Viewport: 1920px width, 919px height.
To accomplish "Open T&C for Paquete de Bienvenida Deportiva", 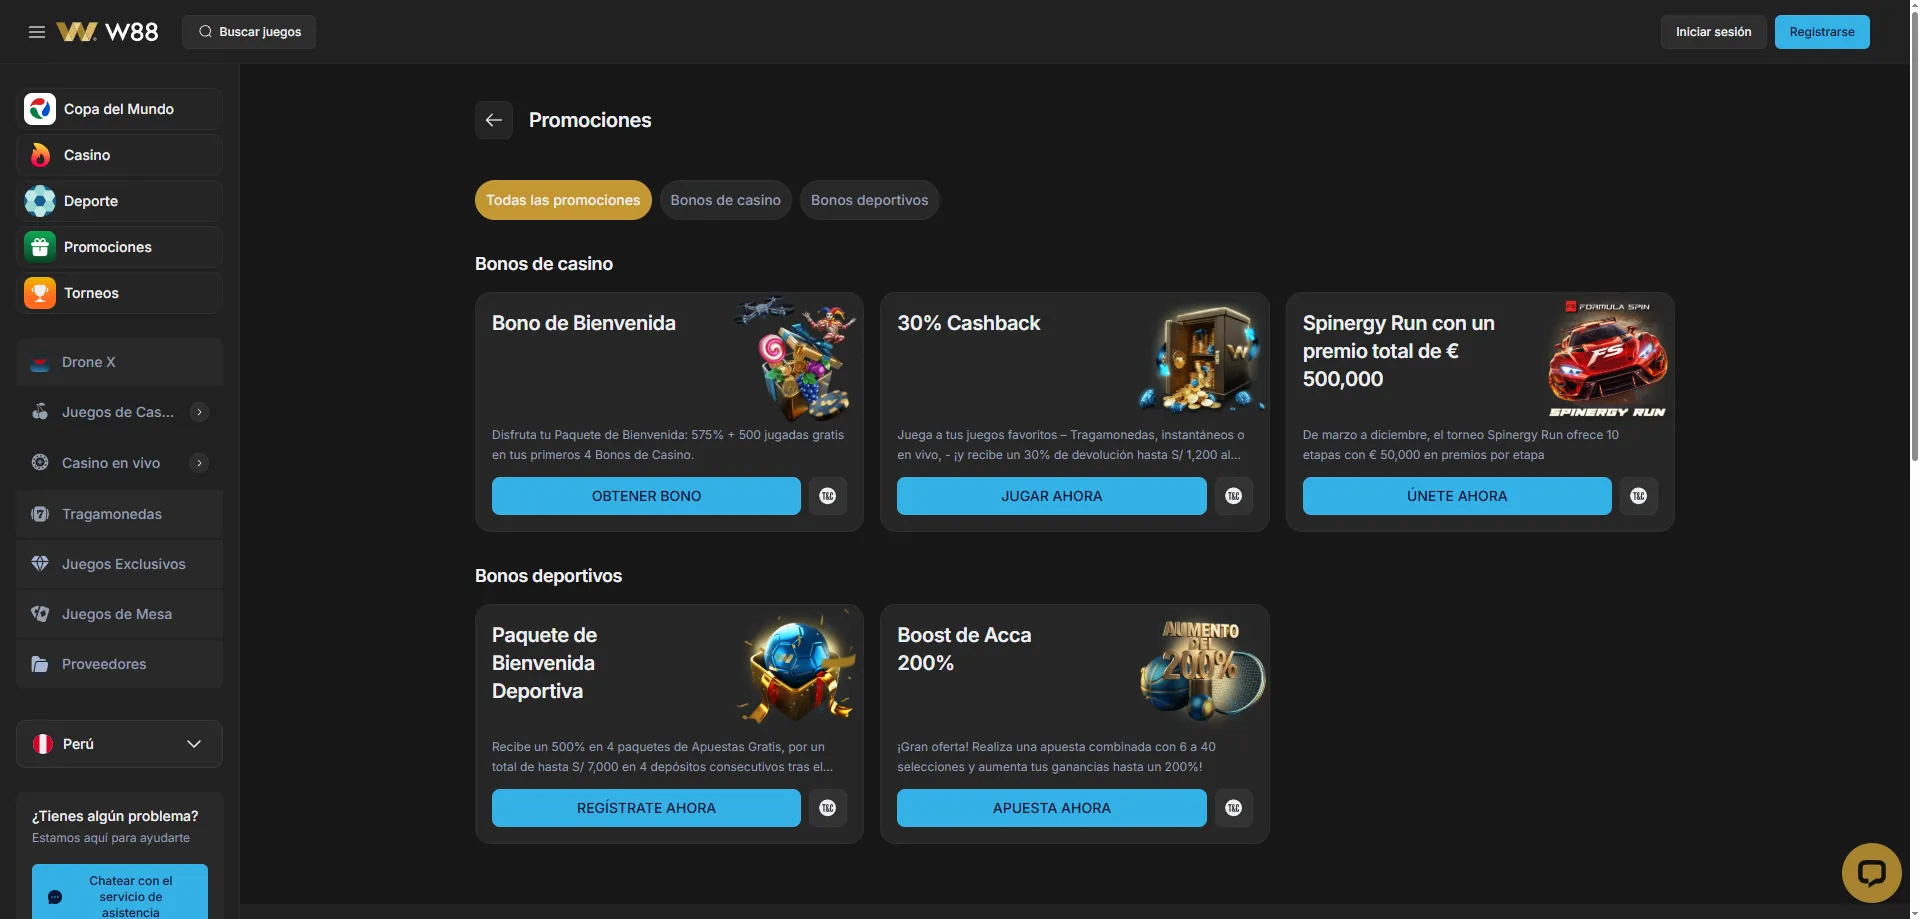I will [828, 808].
